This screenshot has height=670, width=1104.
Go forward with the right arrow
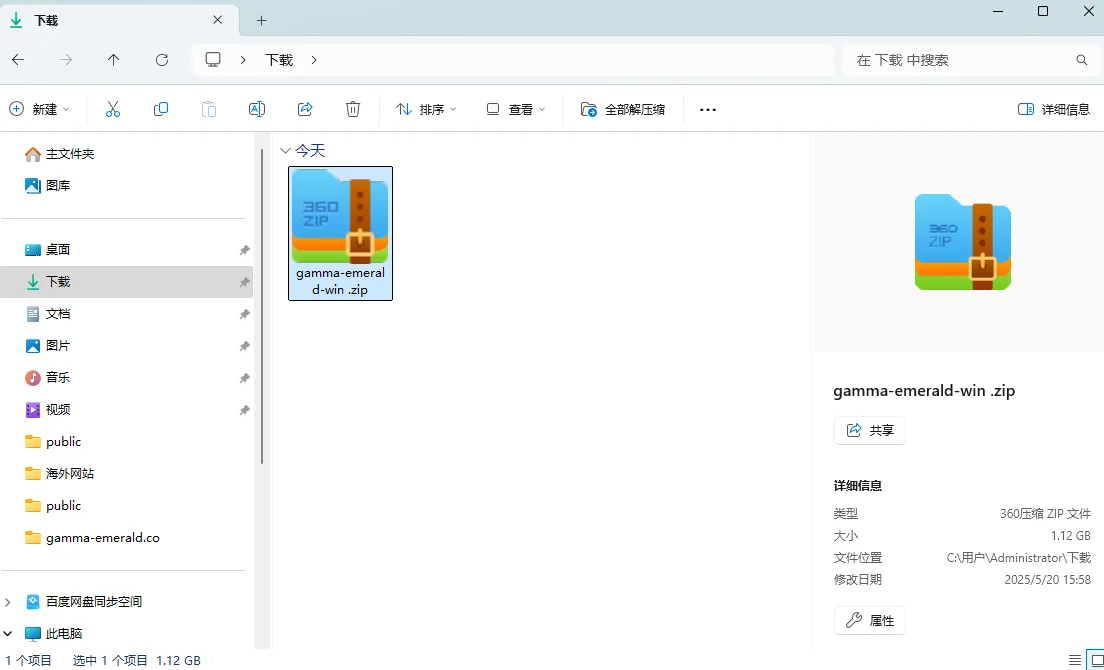[66, 60]
